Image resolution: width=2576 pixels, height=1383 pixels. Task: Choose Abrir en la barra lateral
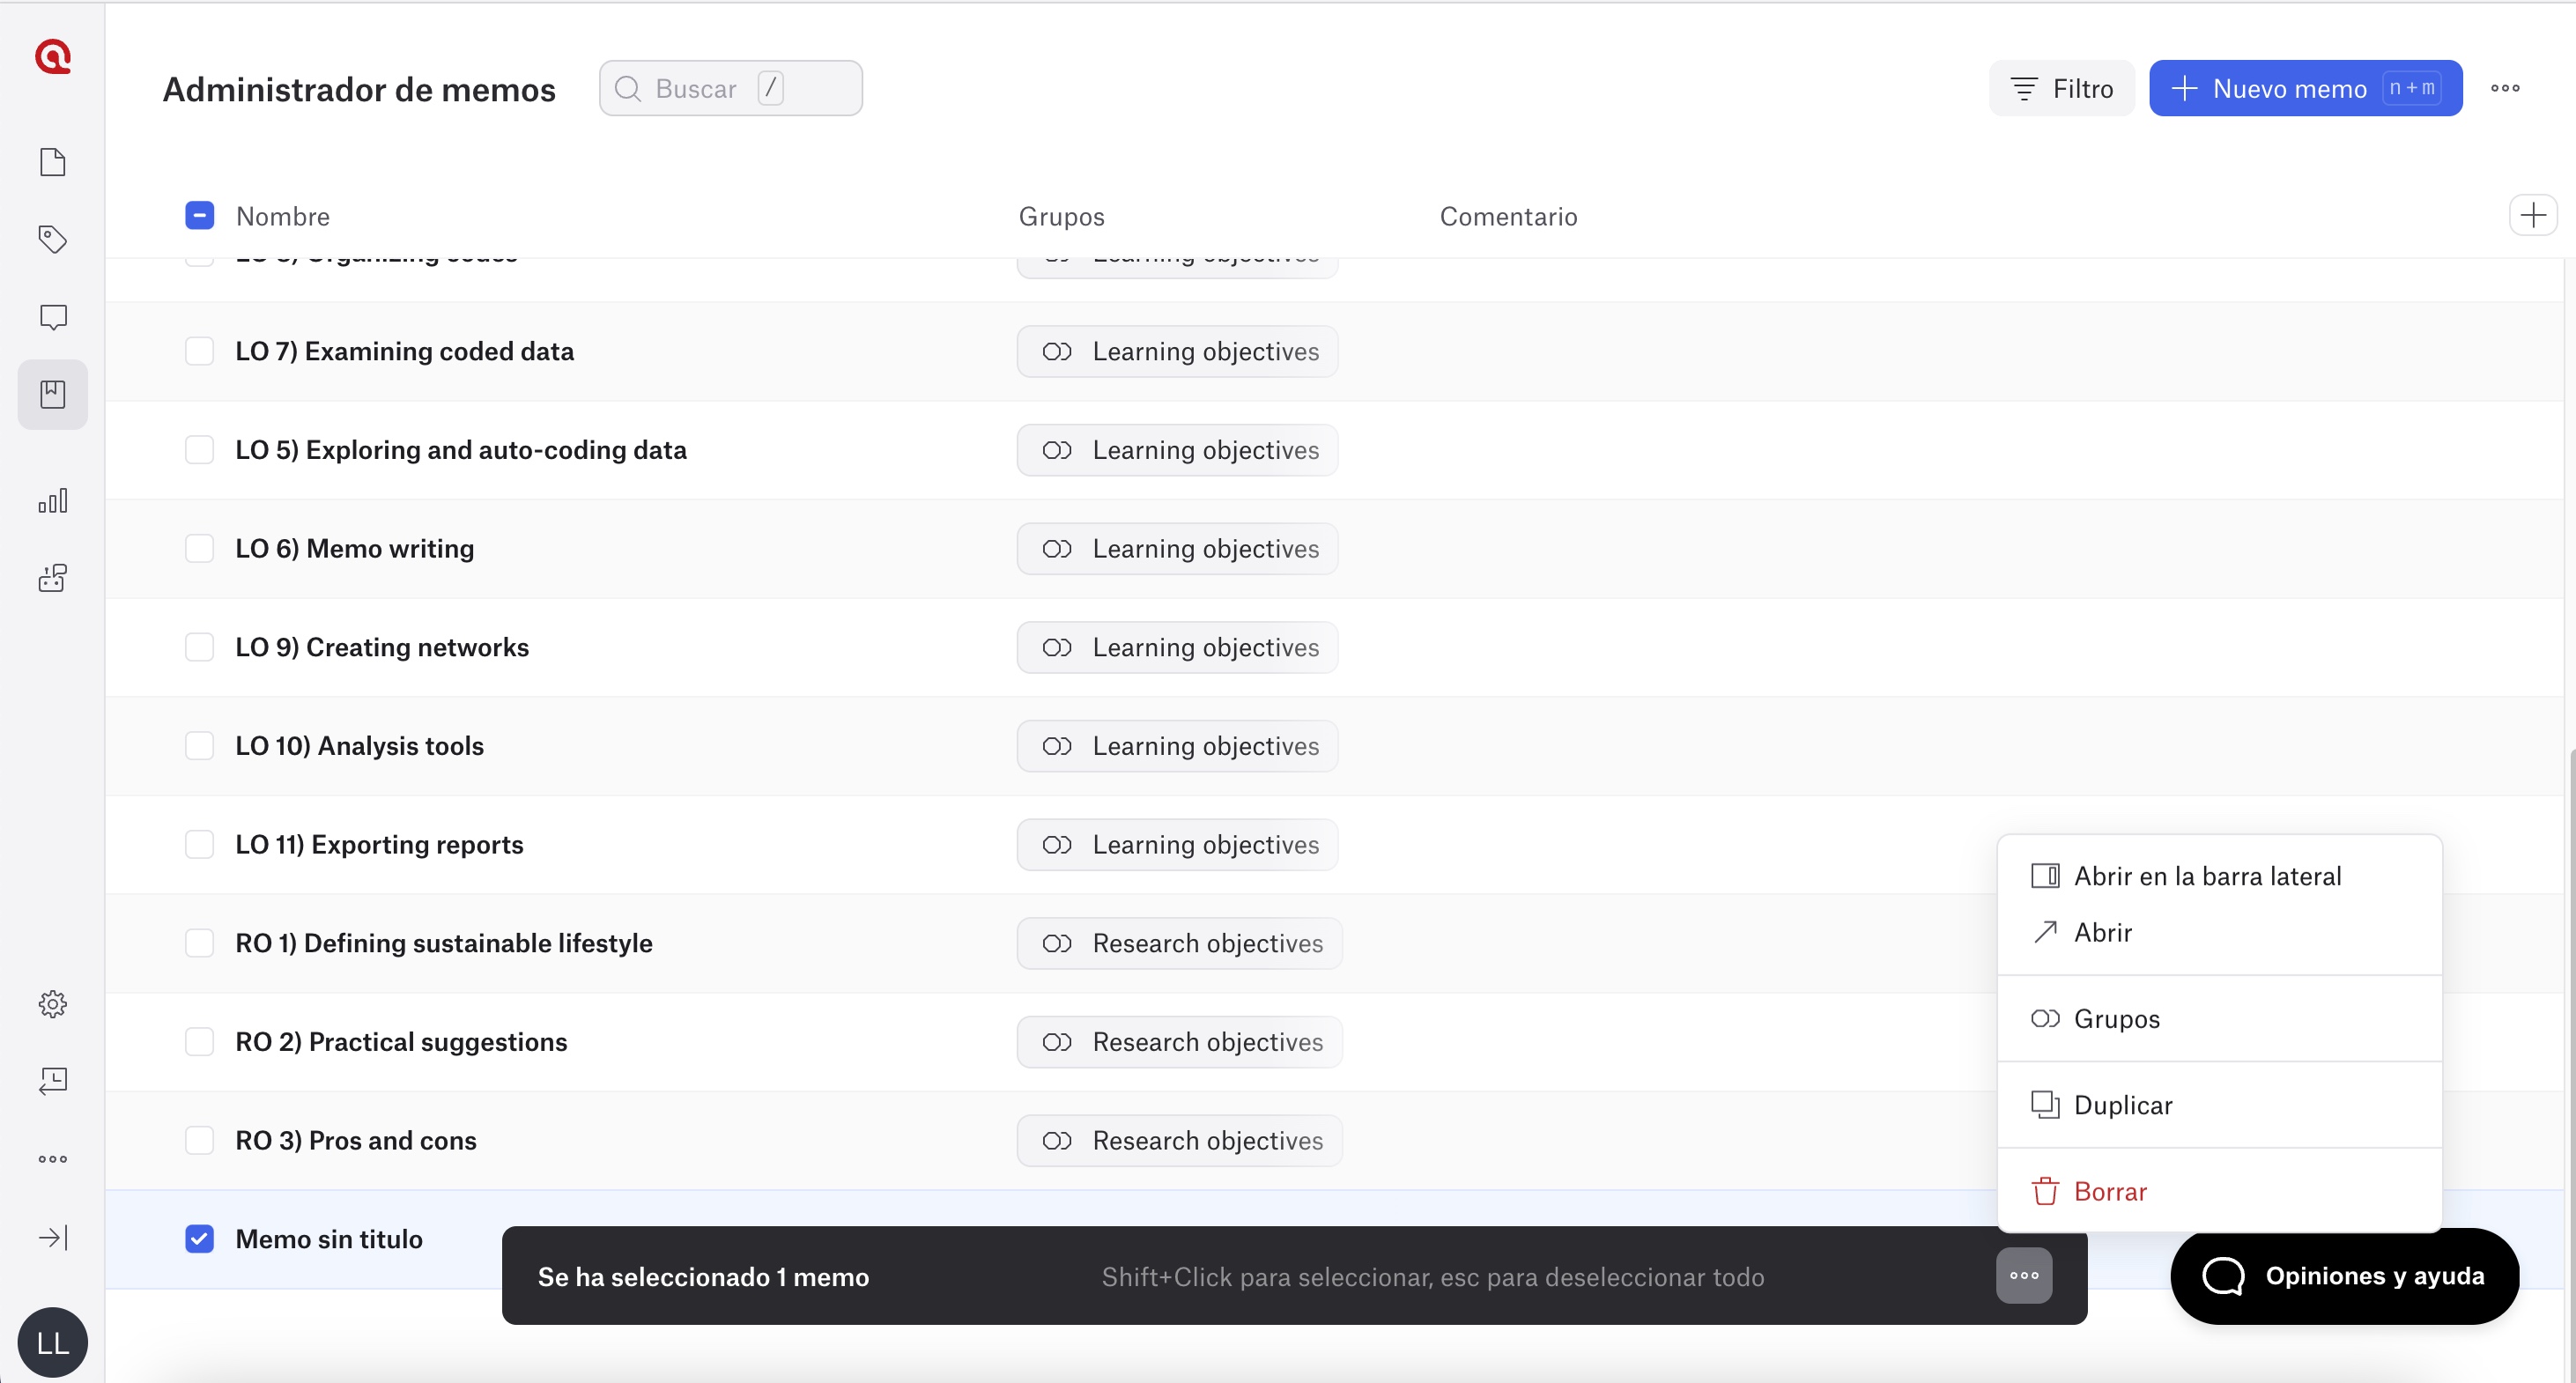pos(2219,876)
